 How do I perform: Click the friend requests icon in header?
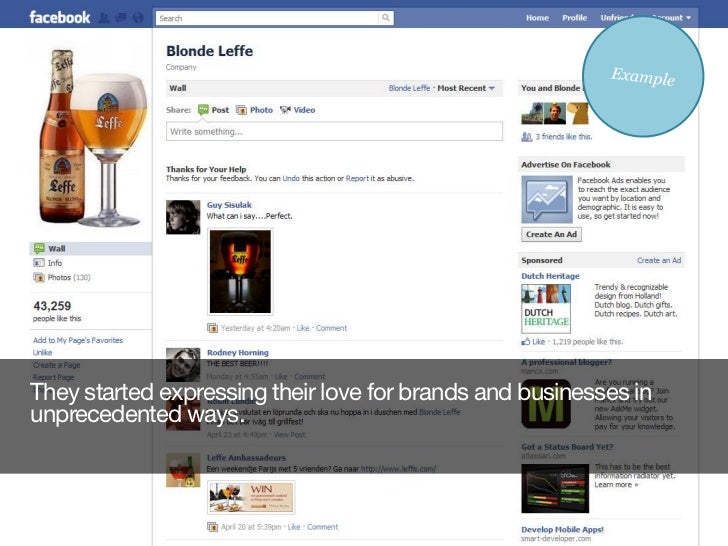(x=104, y=18)
